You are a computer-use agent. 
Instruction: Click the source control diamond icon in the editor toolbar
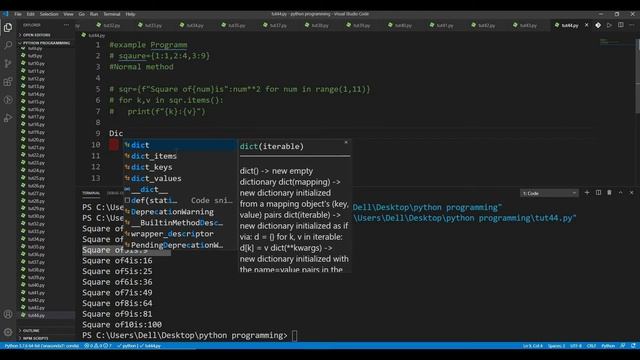point(598,25)
